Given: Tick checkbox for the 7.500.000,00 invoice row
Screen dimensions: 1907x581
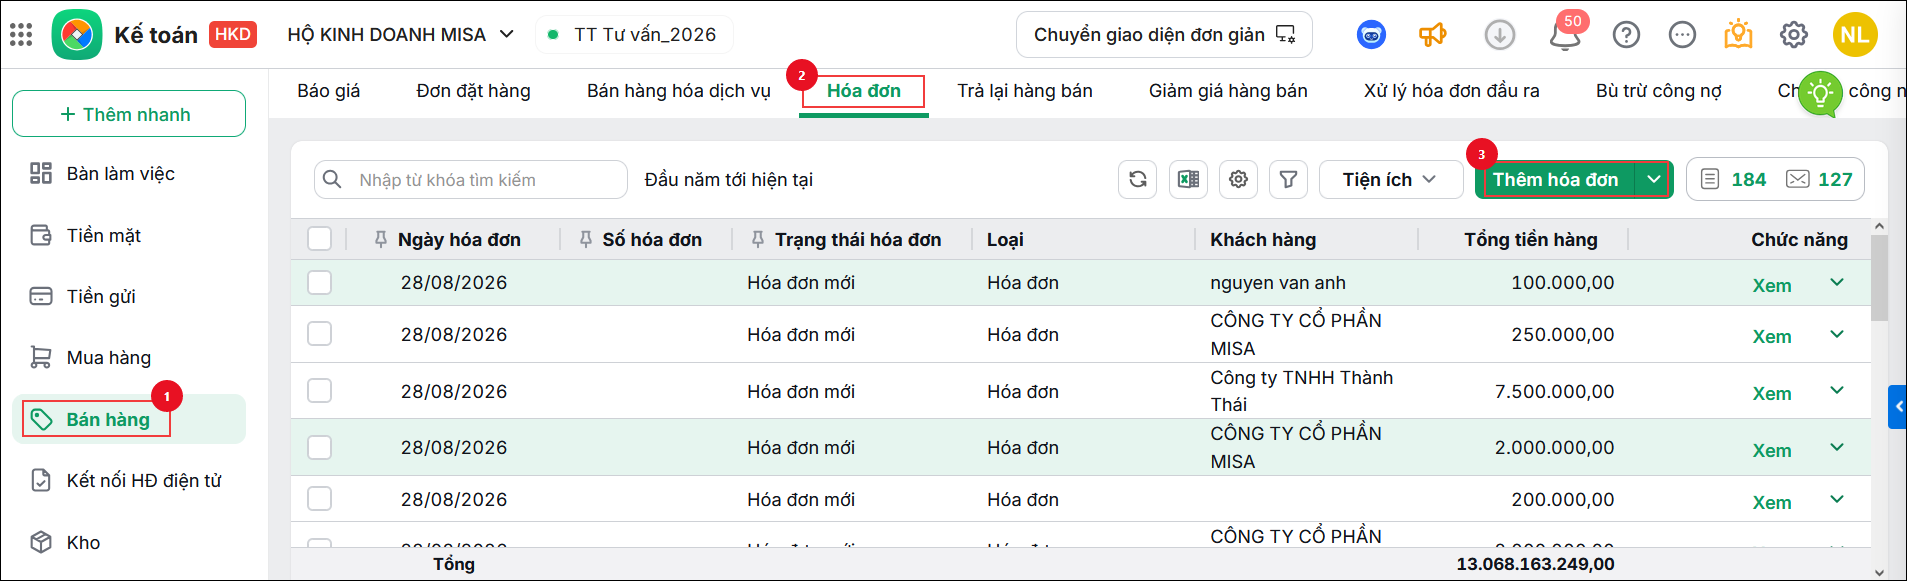Looking at the screenshot, I should point(319,391).
